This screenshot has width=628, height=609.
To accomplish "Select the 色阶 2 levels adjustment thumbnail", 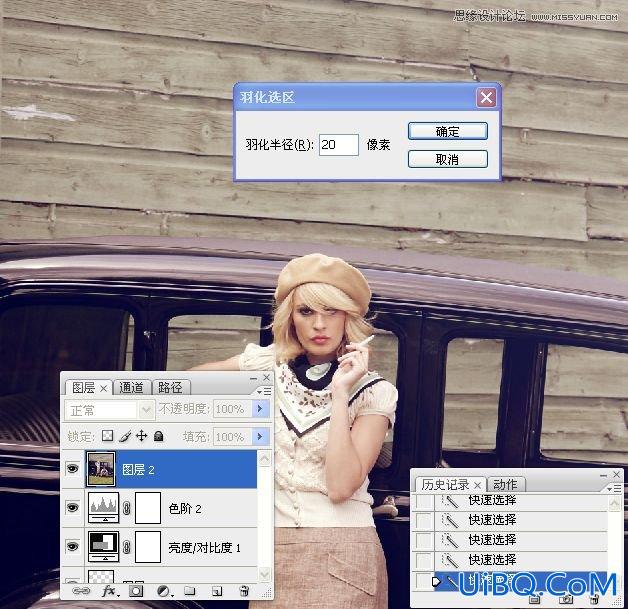I will (x=103, y=508).
